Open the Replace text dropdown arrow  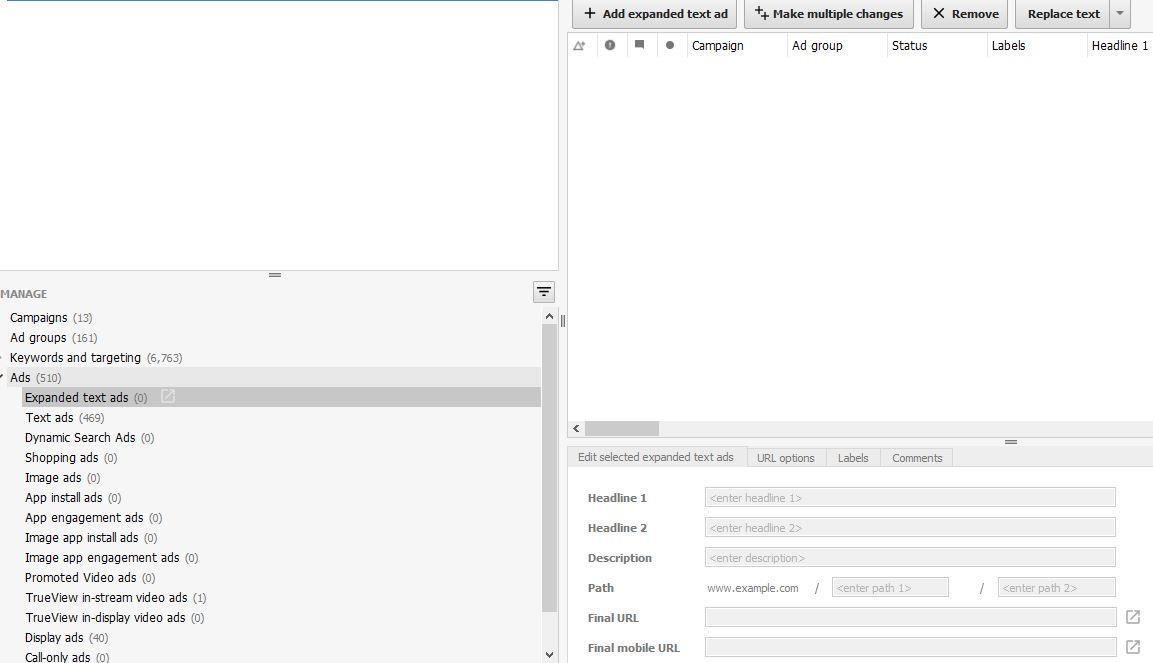tap(1119, 14)
